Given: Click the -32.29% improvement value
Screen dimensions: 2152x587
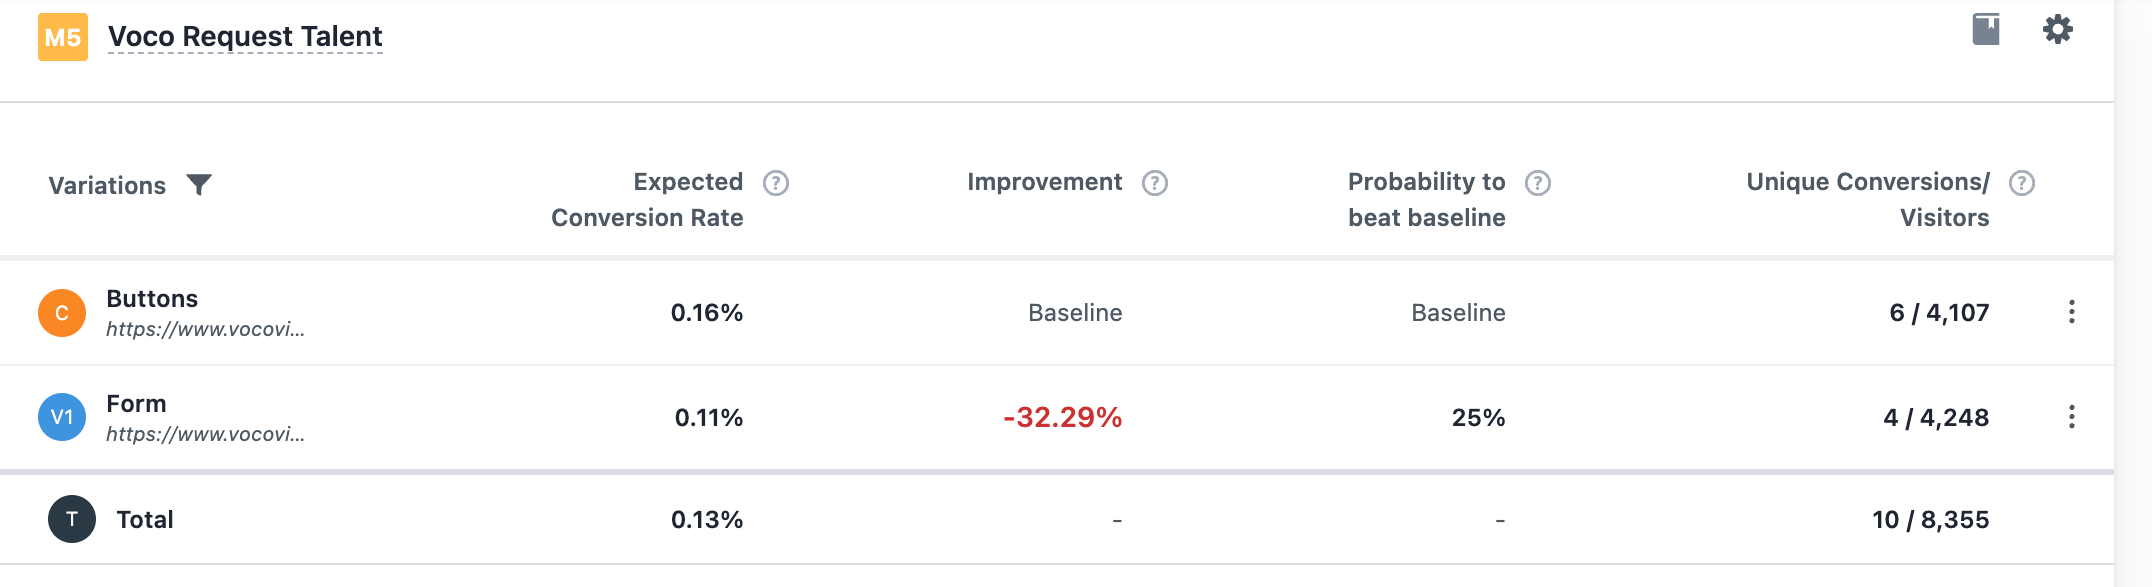Looking at the screenshot, I should [x=1062, y=417].
